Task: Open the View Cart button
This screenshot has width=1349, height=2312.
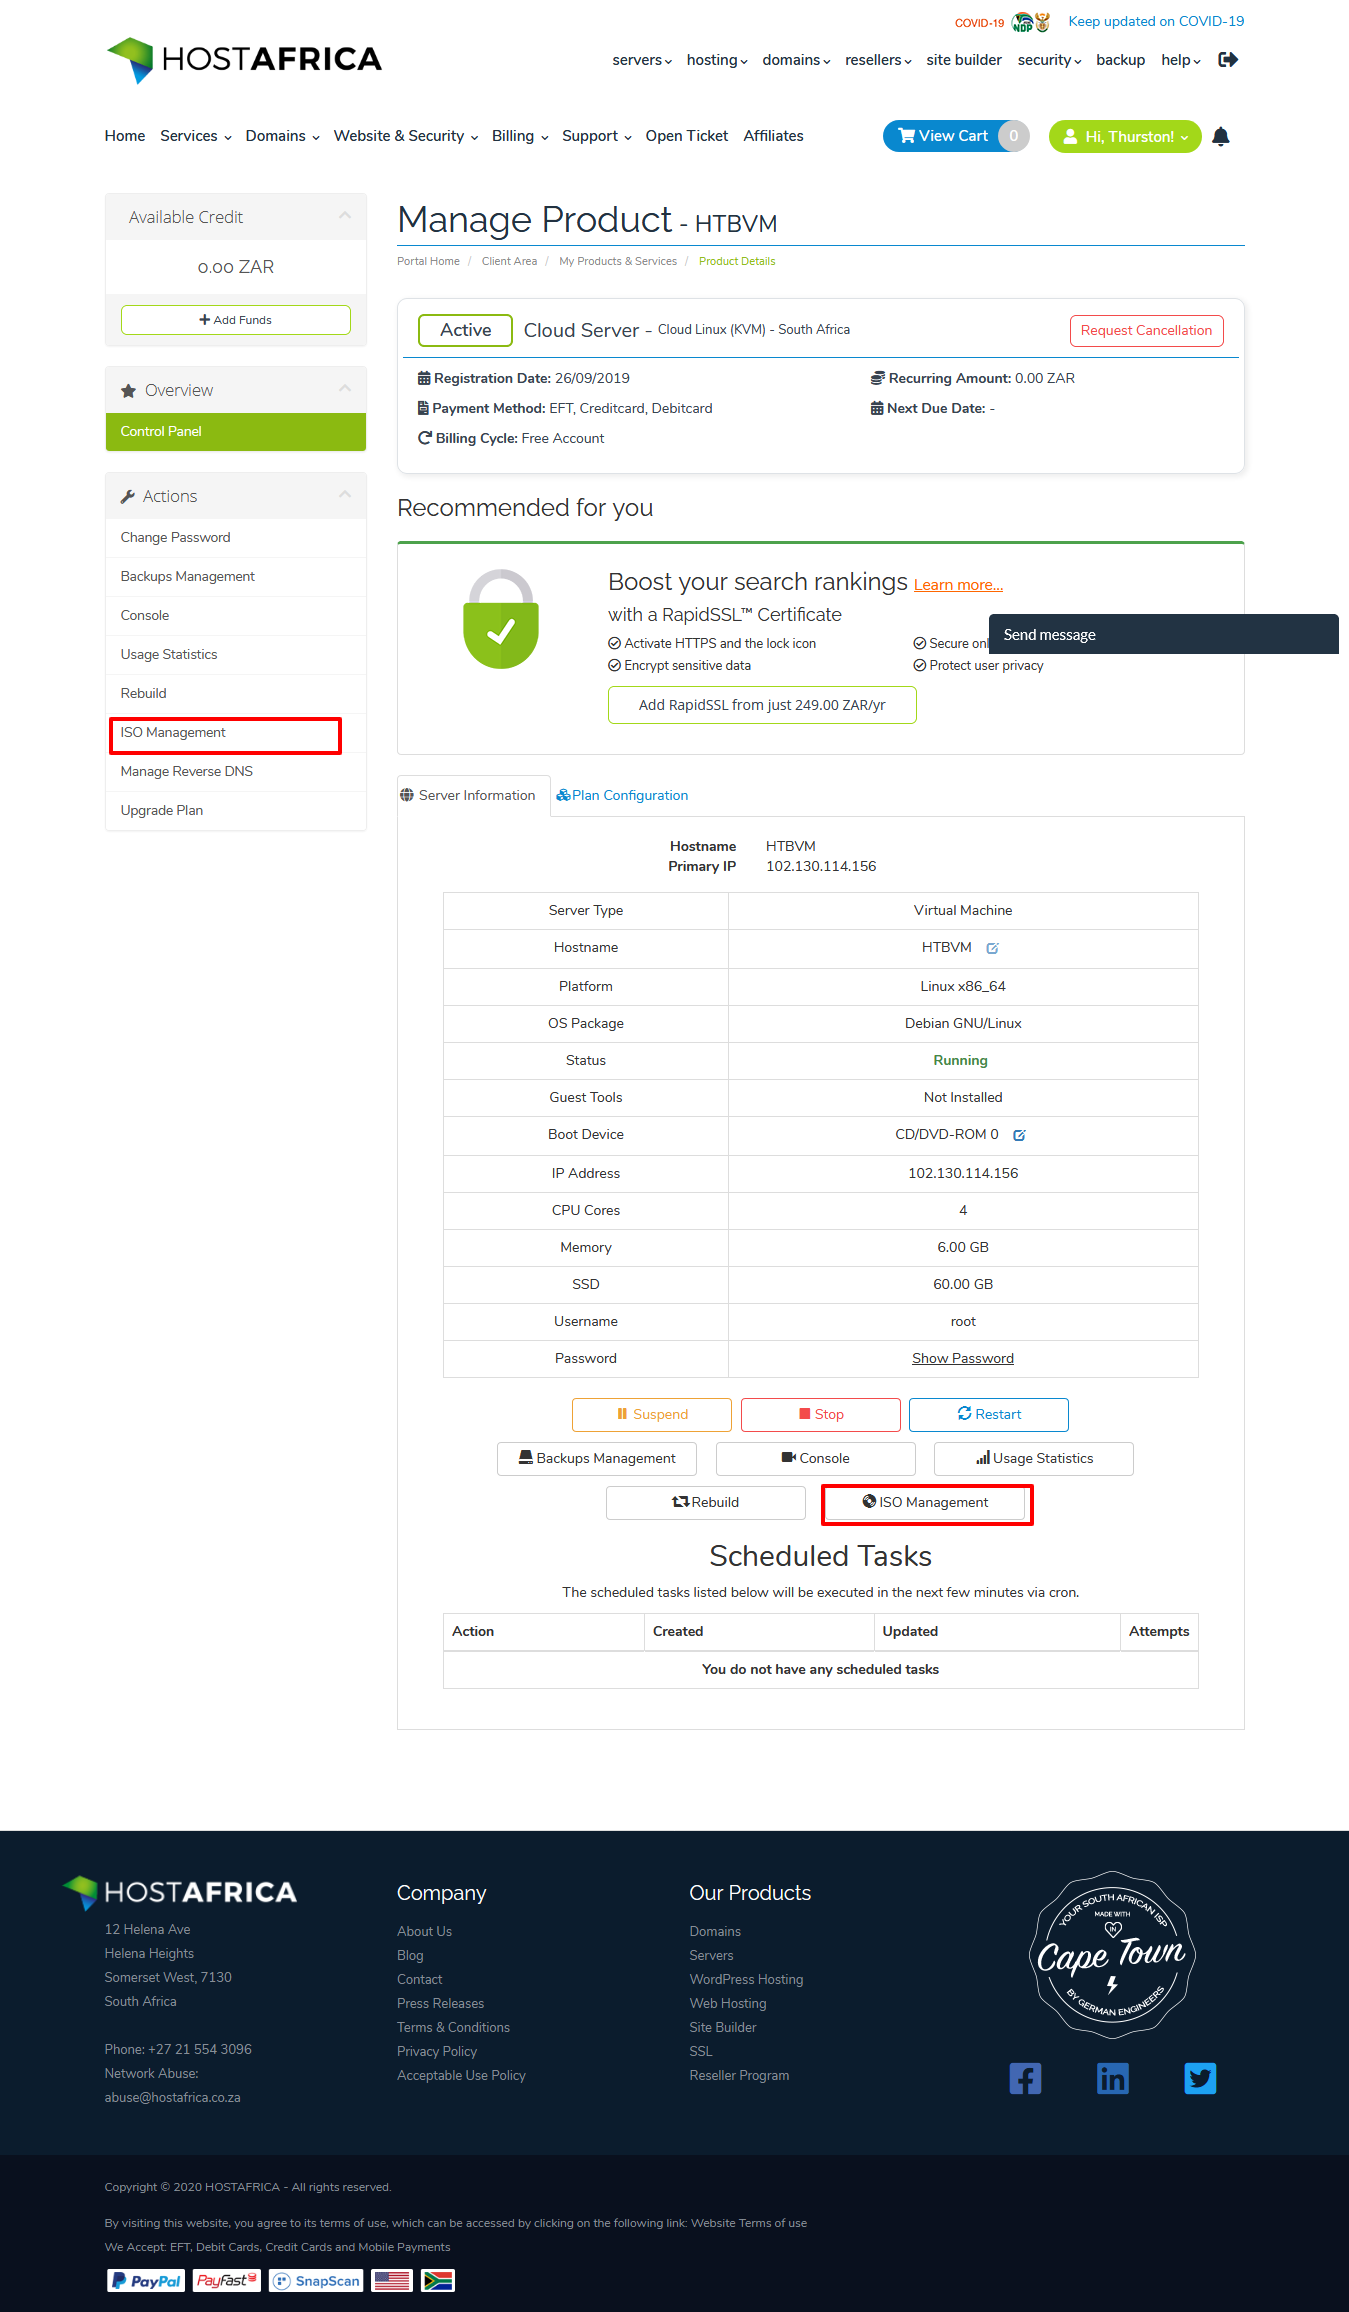Action: tap(955, 137)
